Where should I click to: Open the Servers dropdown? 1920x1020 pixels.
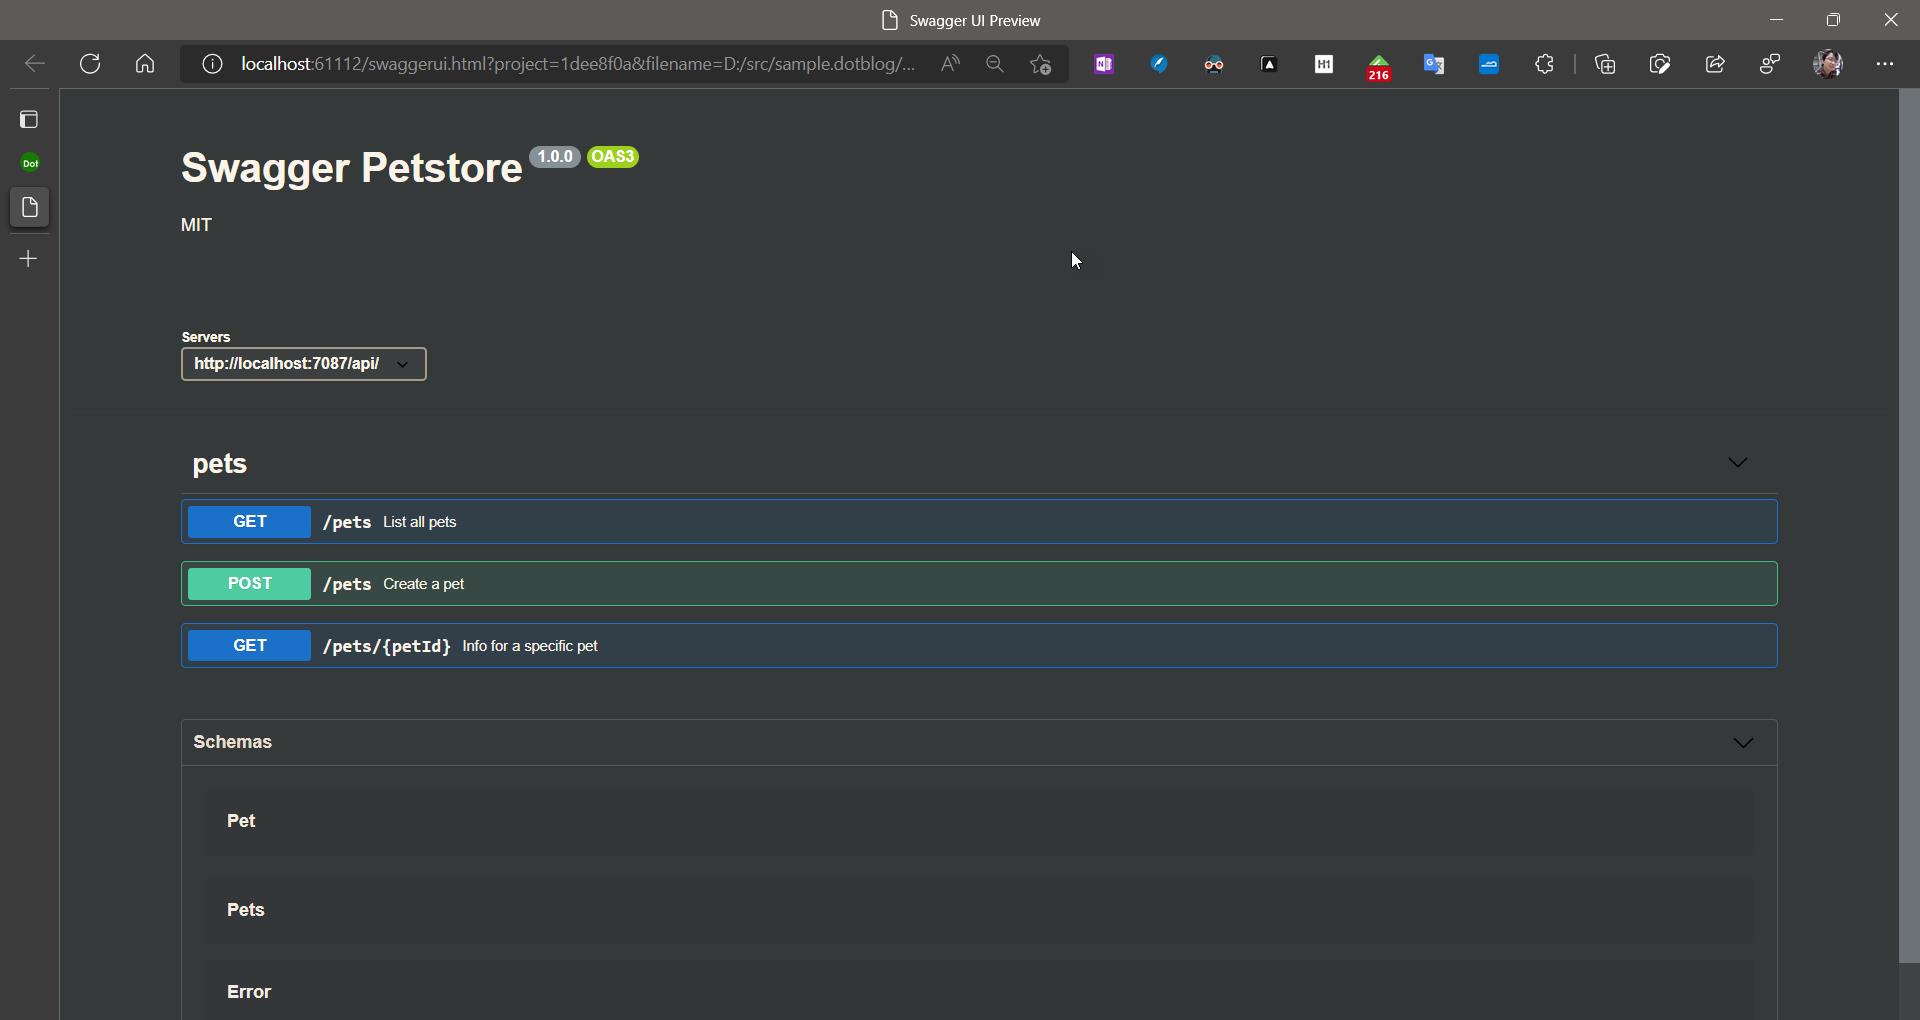(x=304, y=364)
